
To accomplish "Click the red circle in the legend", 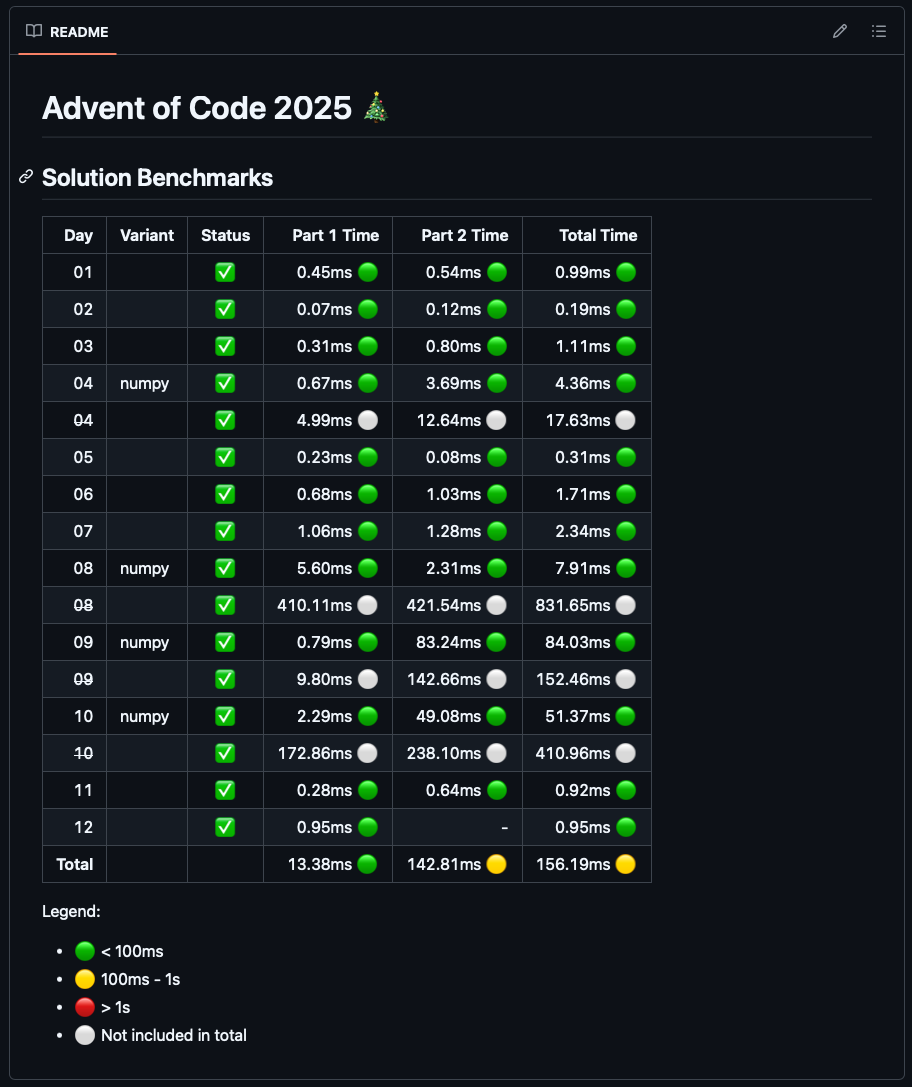I will pos(85,1007).
